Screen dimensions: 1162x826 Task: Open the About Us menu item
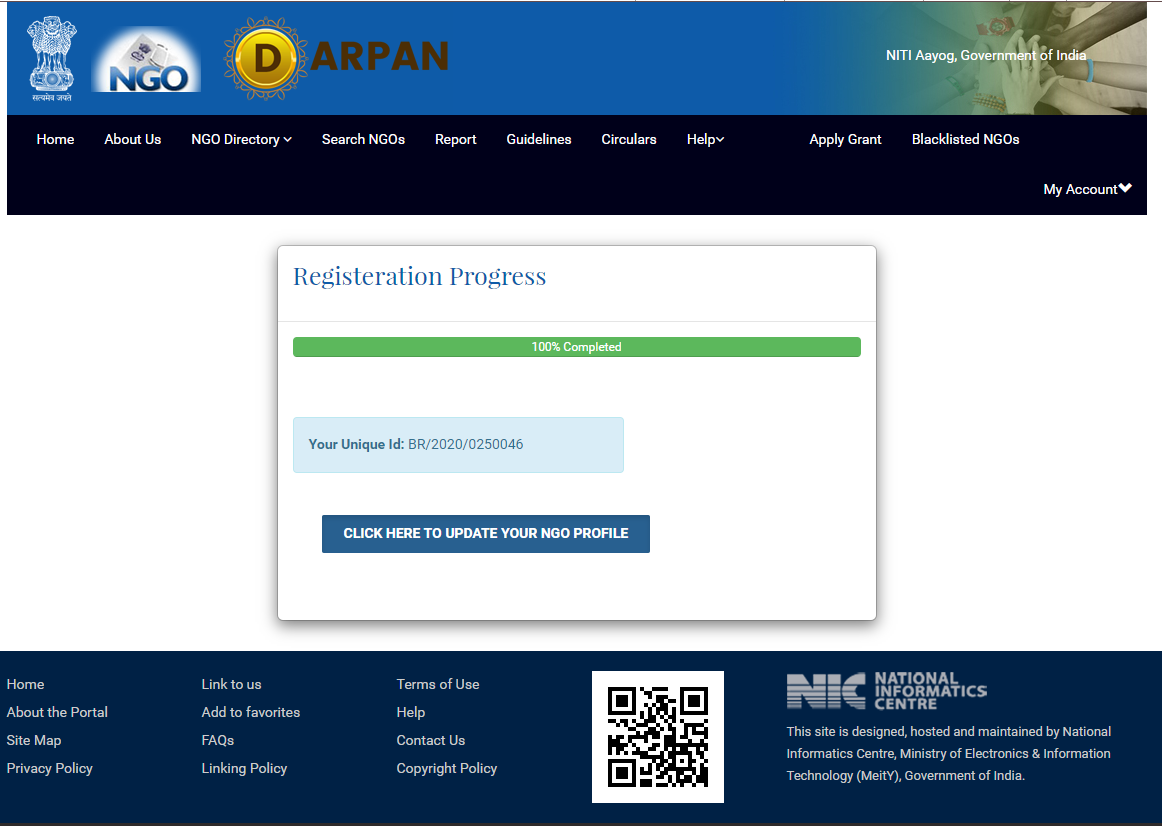click(x=133, y=139)
